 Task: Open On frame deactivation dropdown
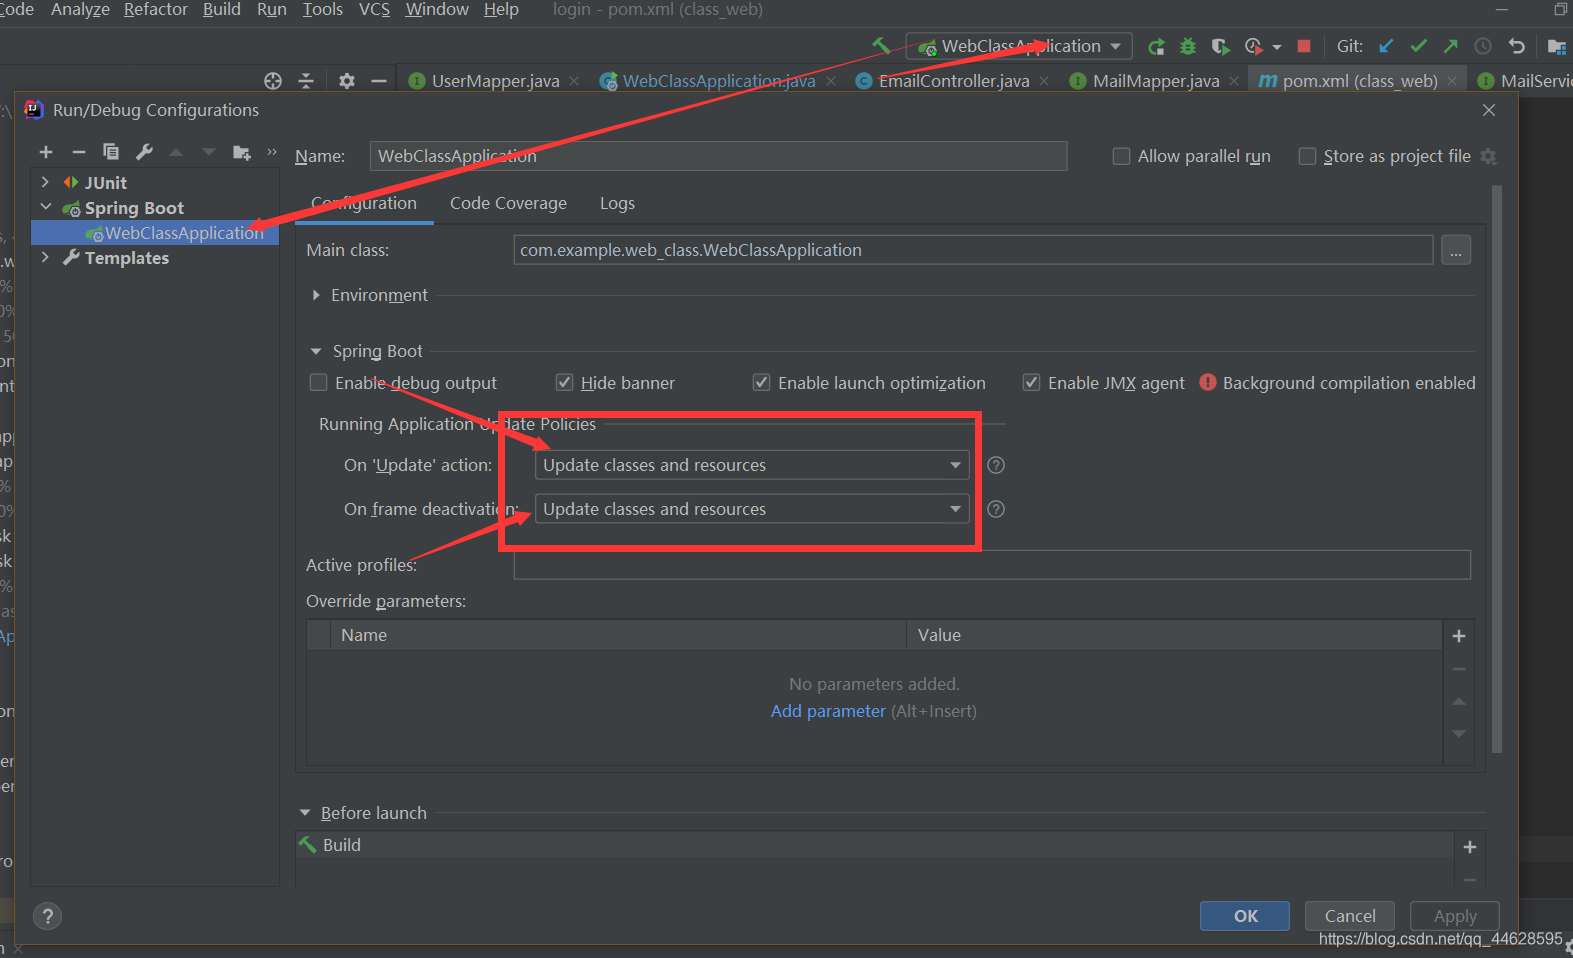753,509
